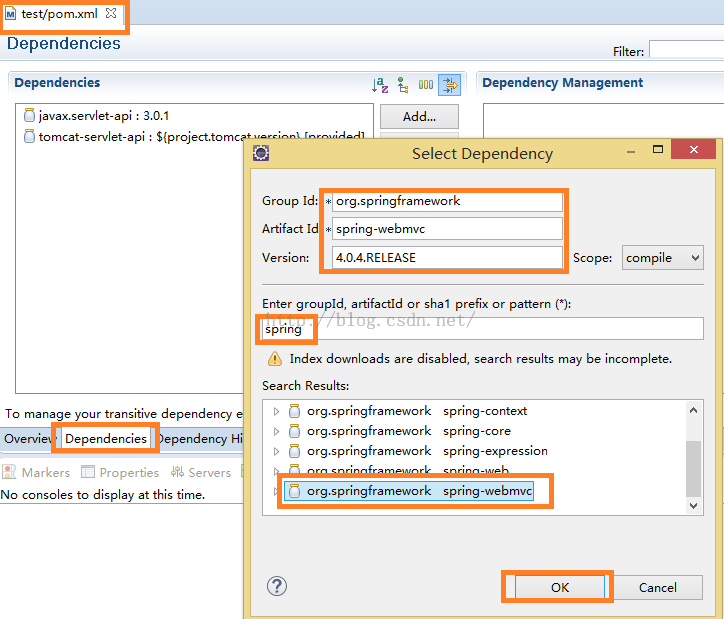Open the dialog help question-mark icon
The height and width of the screenshot is (619, 724).
point(277,586)
